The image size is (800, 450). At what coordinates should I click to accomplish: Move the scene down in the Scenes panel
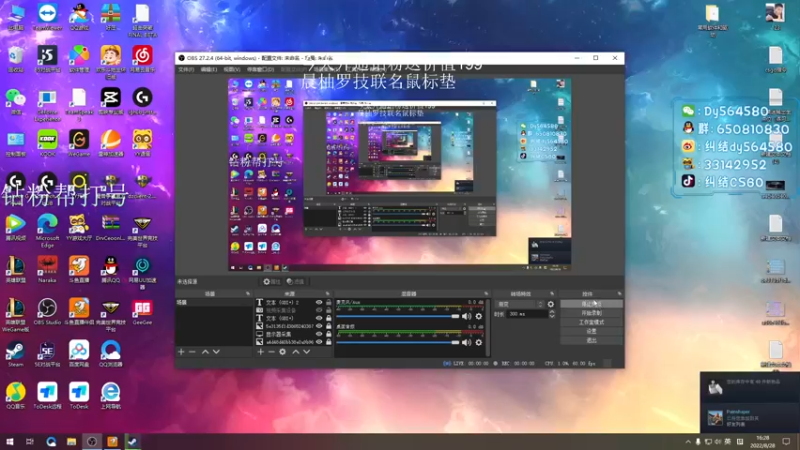[x=216, y=352]
